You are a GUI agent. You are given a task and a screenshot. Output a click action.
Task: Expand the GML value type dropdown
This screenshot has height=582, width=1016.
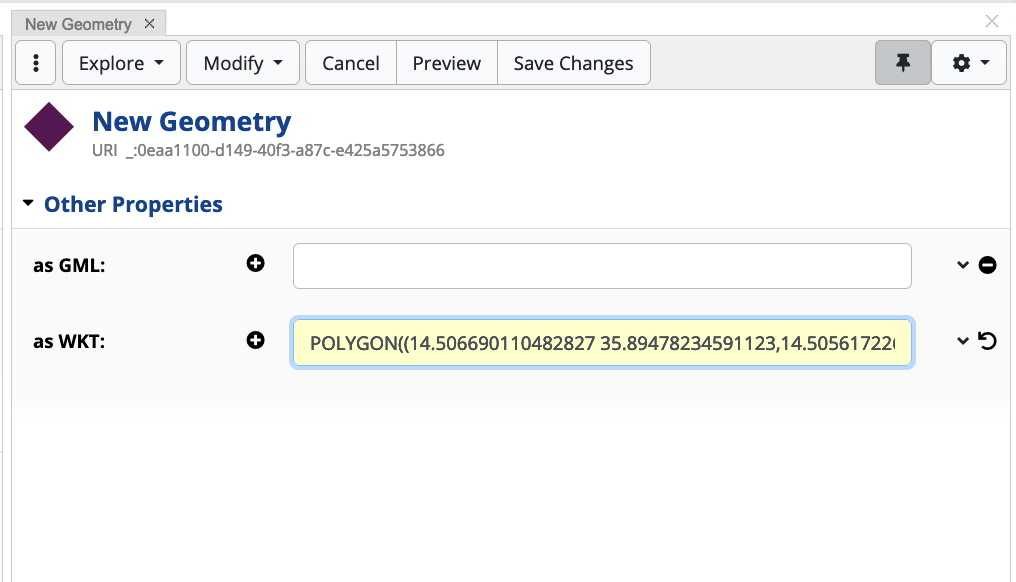[x=962, y=264]
